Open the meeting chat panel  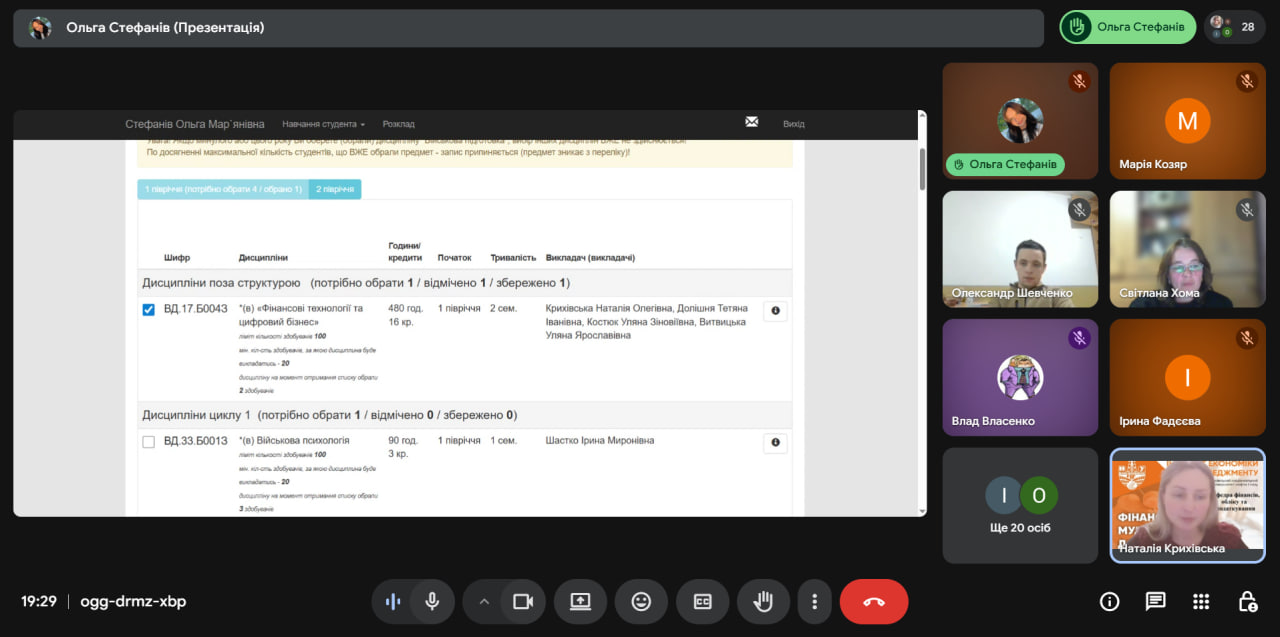[1155, 601]
